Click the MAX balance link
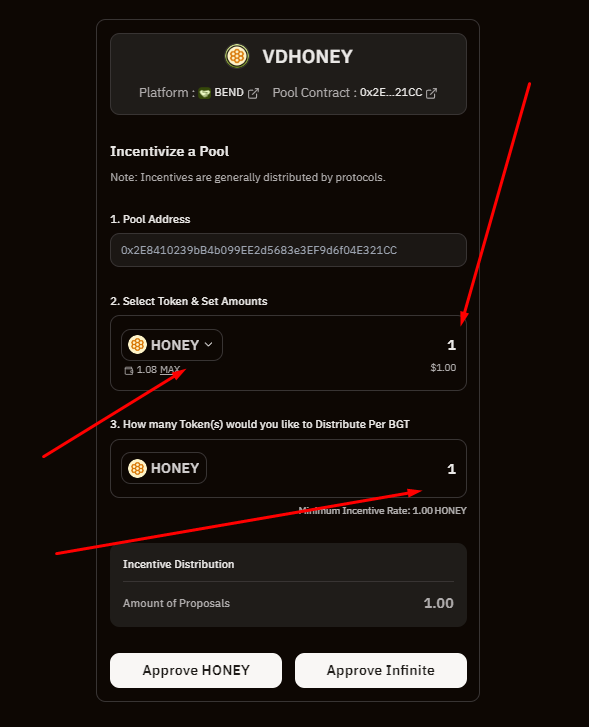The height and width of the screenshot is (727, 589). coord(170,370)
